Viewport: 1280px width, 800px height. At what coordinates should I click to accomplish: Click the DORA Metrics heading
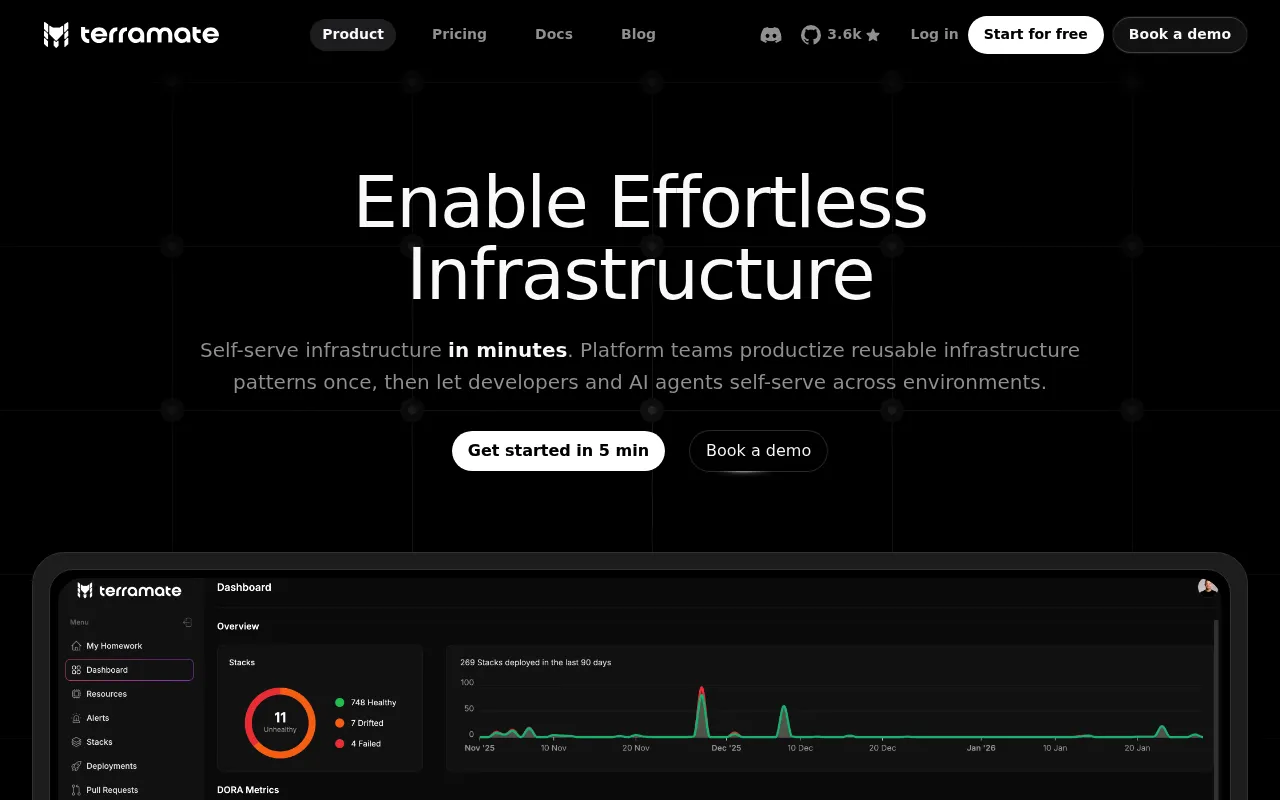click(248, 790)
